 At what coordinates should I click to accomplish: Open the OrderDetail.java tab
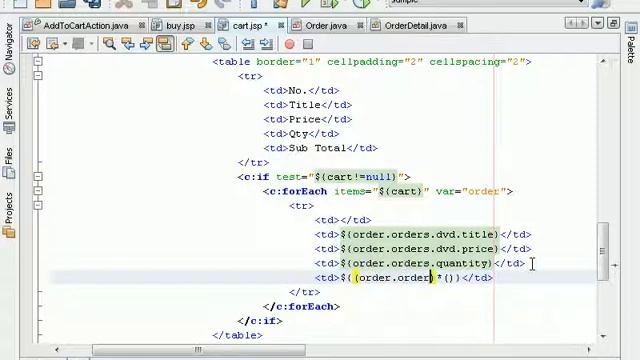coord(416,26)
